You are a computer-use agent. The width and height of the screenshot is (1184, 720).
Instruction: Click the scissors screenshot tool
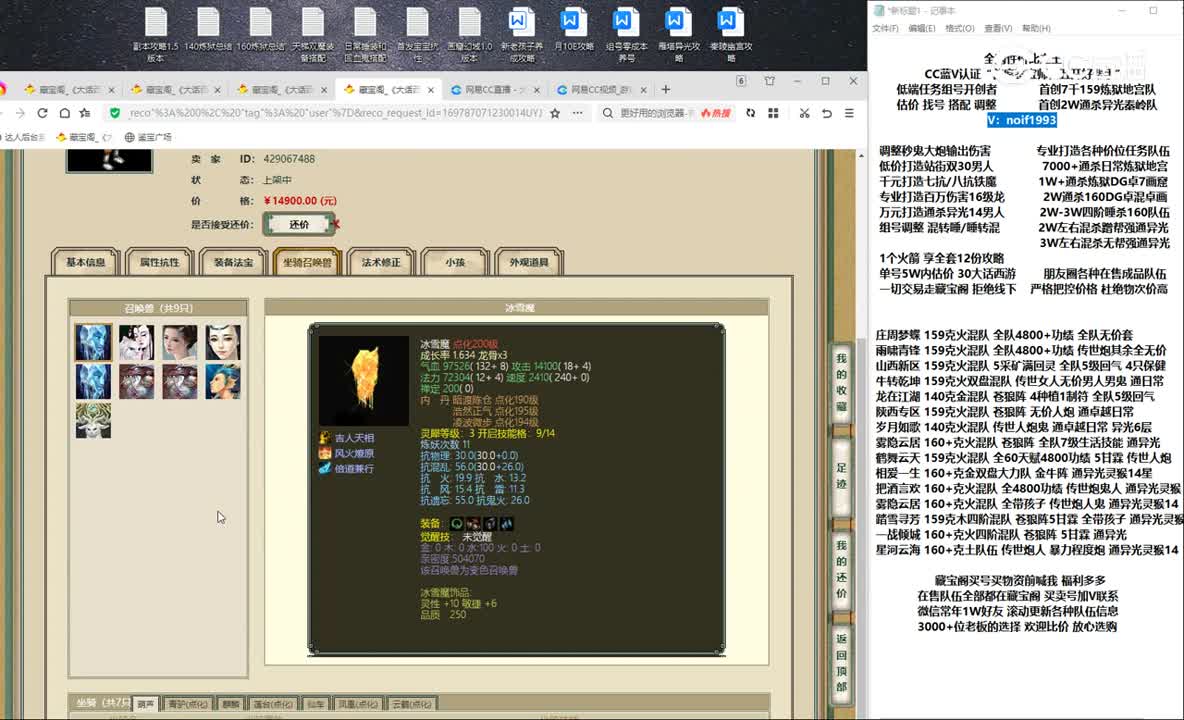[804, 113]
